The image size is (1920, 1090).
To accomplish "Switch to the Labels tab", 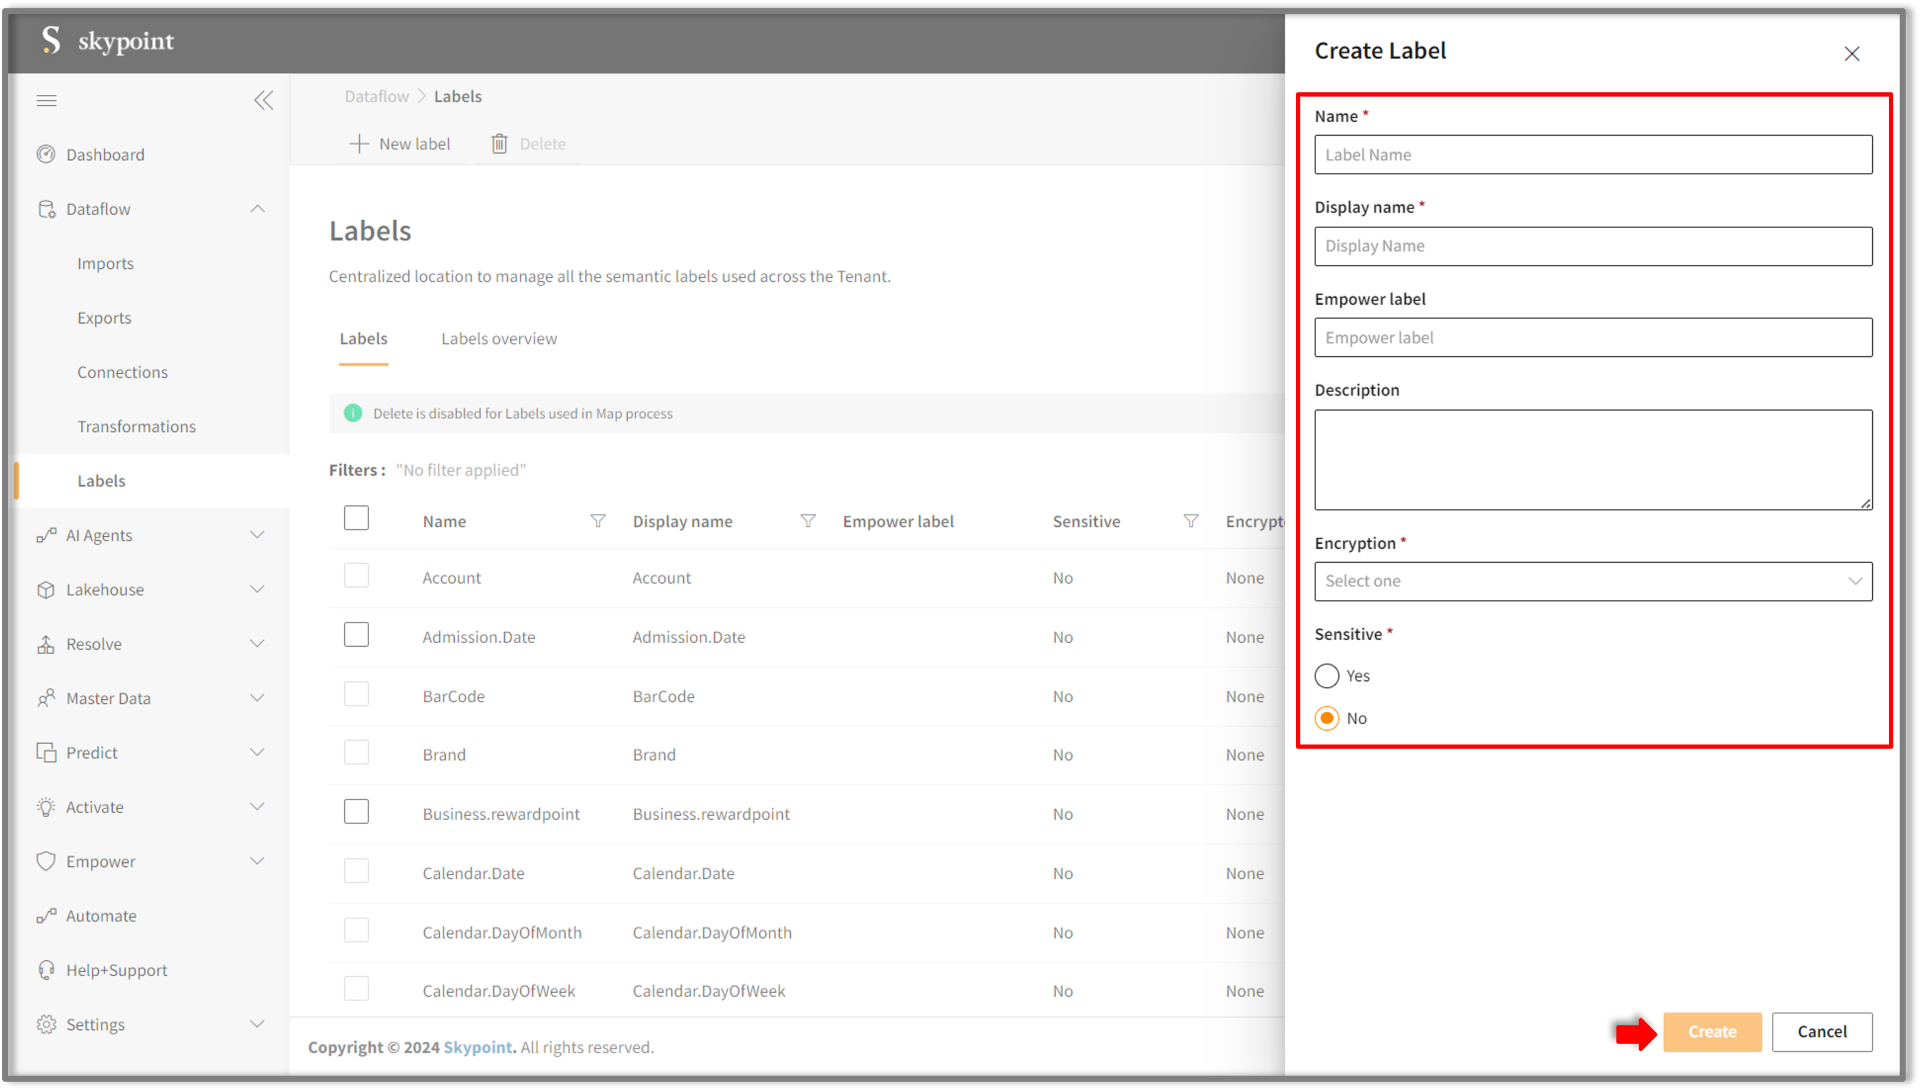I will (363, 339).
